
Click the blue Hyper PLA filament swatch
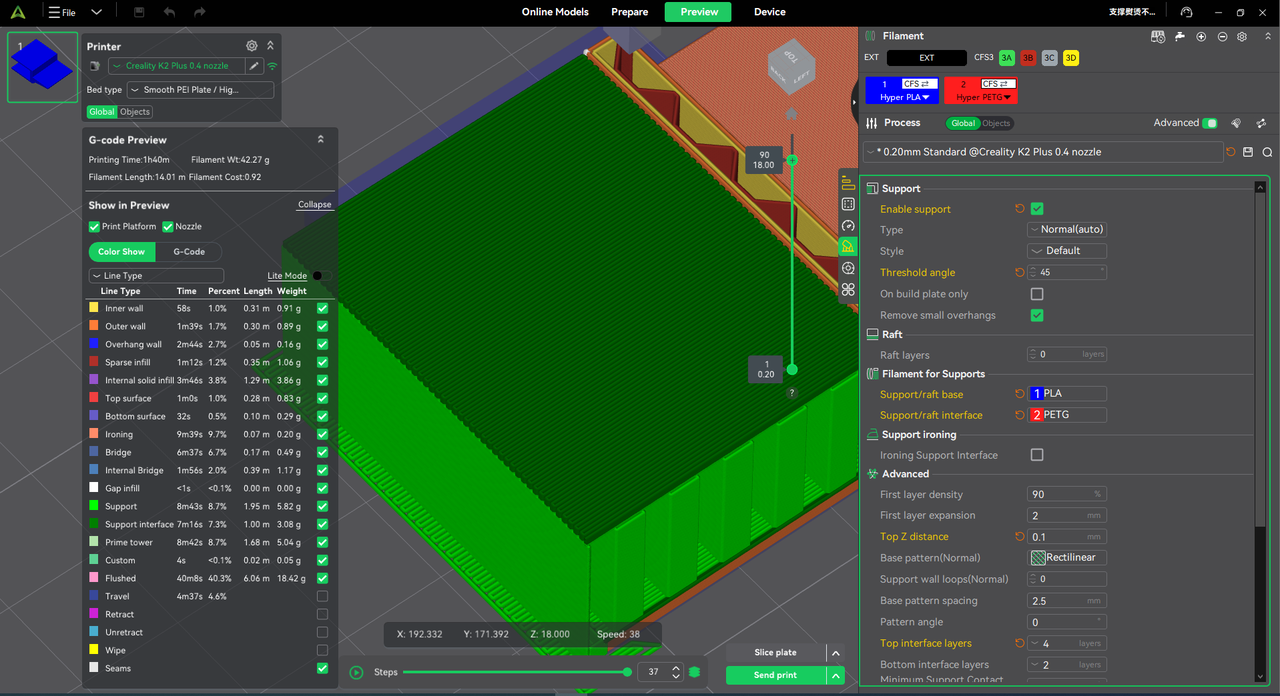click(903, 91)
